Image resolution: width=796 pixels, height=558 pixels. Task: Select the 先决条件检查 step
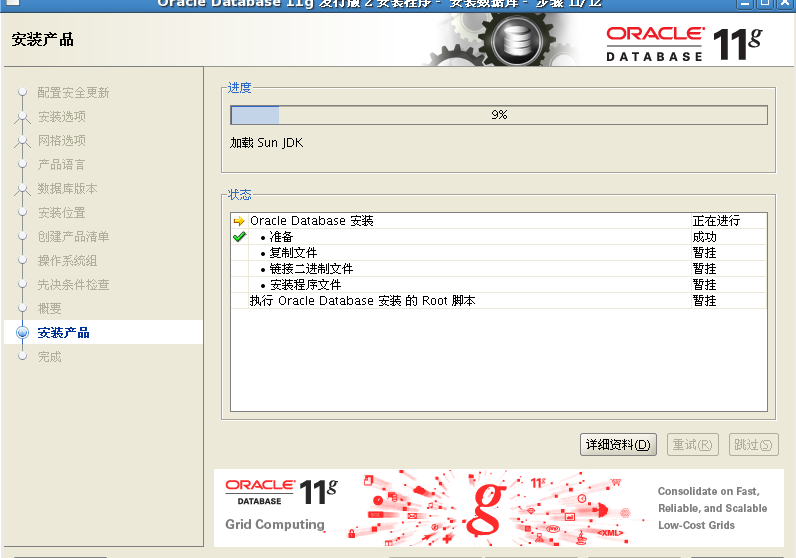coord(73,284)
